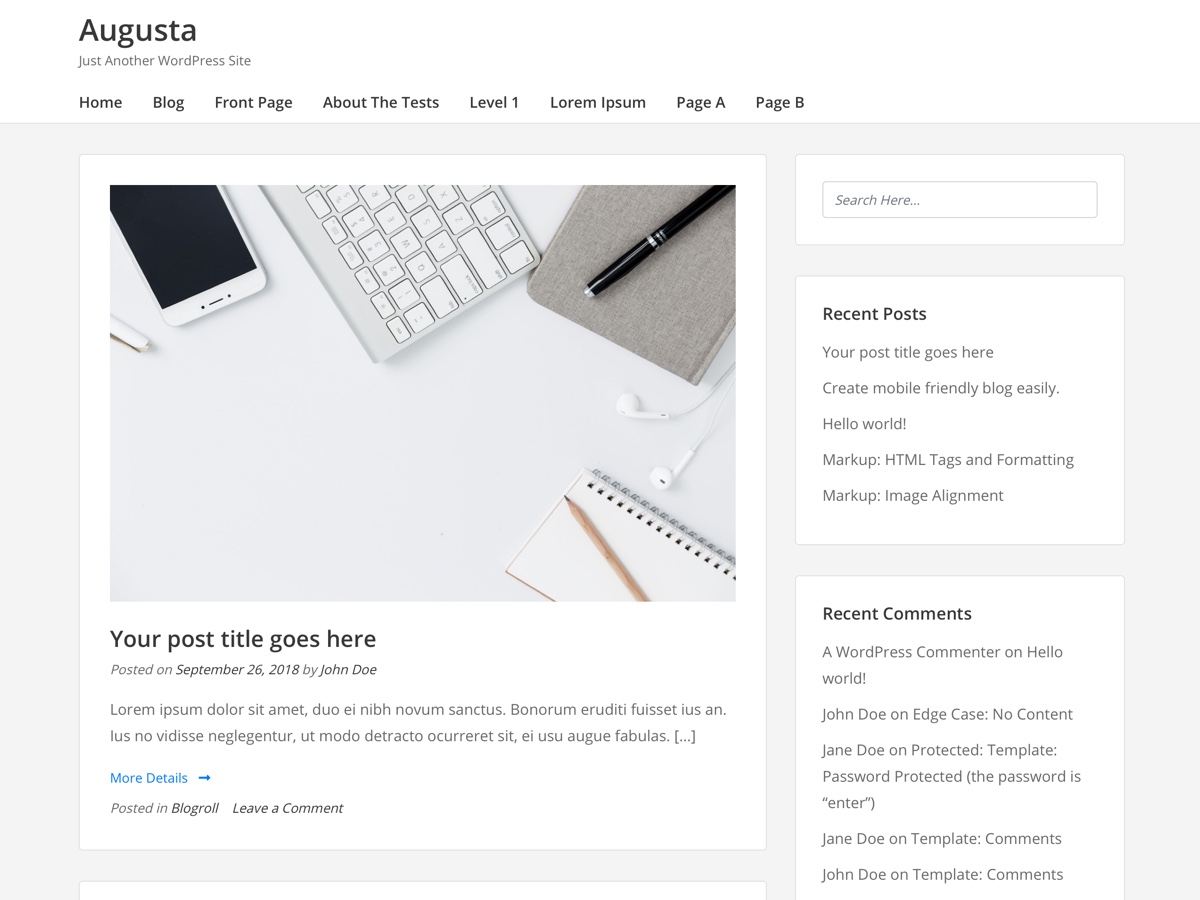Click the More Details arrow icon
The height and width of the screenshot is (900, 1200).
203,777
